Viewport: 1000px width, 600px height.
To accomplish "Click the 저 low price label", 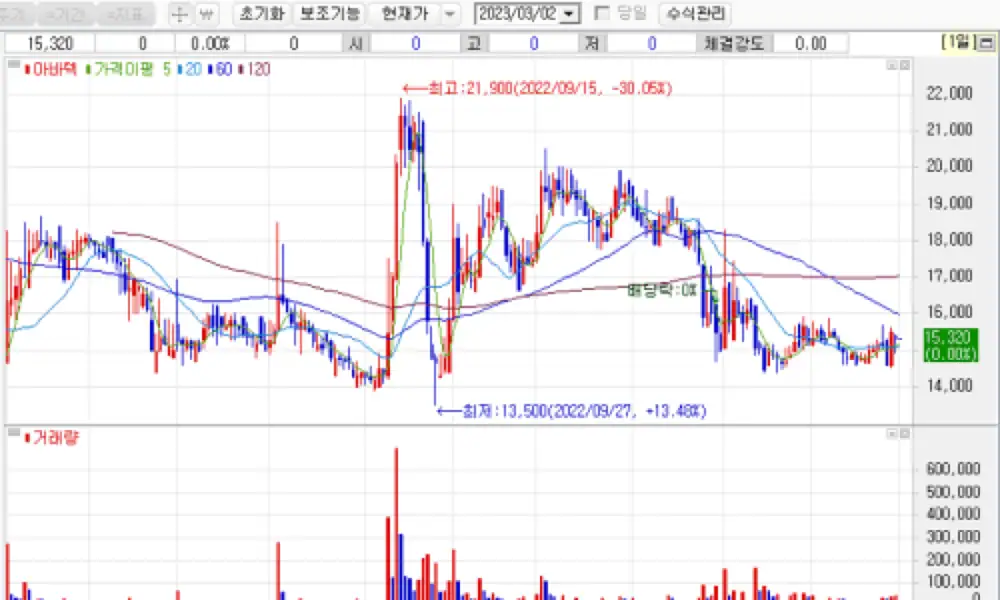I will point(592,43).
